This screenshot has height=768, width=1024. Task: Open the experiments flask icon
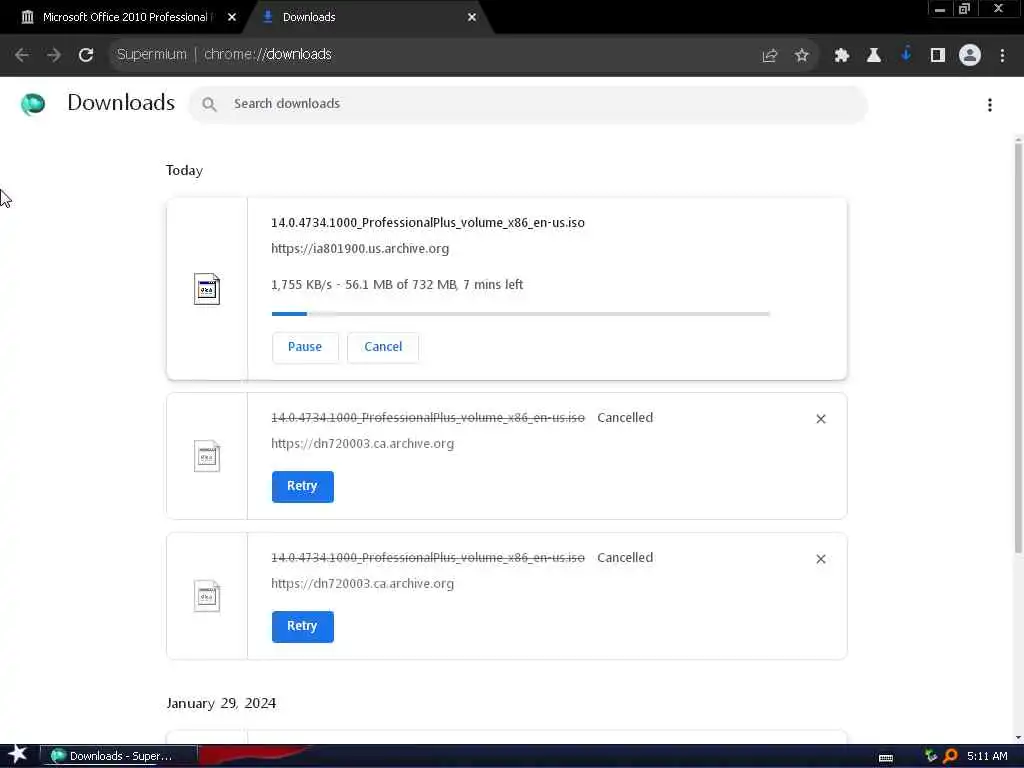tap(873, 56)
